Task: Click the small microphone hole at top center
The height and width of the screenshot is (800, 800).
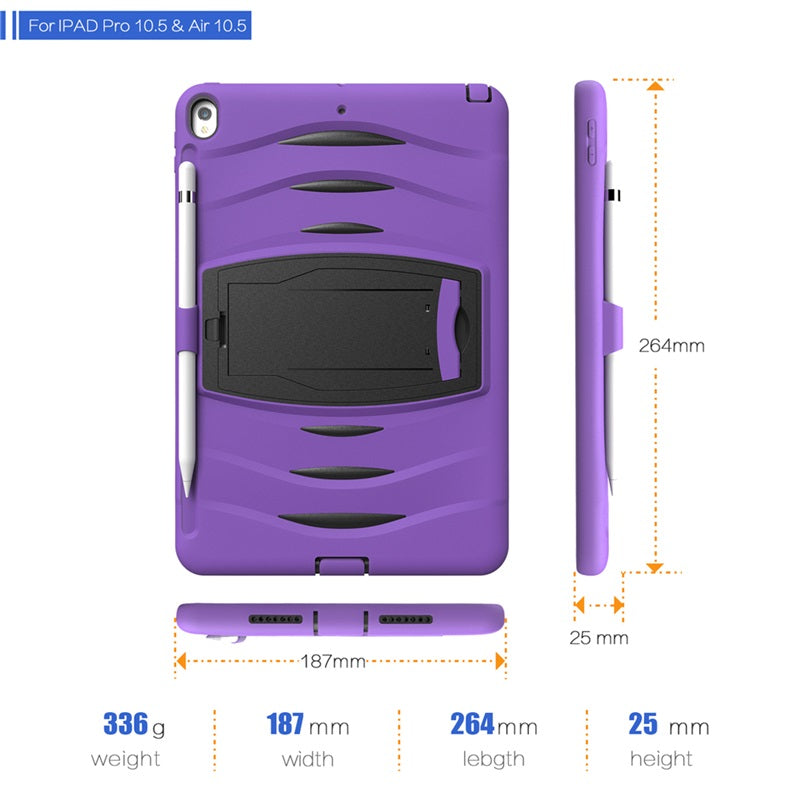Action: click(341, 110)
